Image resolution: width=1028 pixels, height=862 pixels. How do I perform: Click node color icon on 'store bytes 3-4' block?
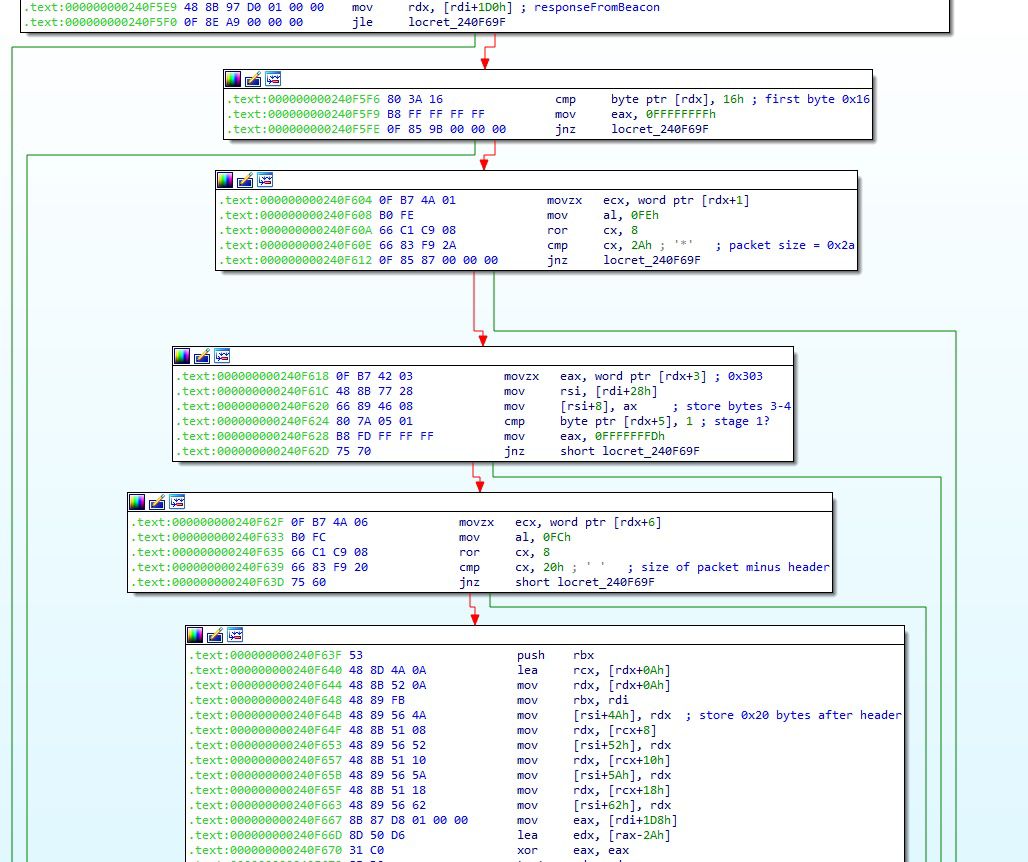pyautogui.click(x=182, y=356)
